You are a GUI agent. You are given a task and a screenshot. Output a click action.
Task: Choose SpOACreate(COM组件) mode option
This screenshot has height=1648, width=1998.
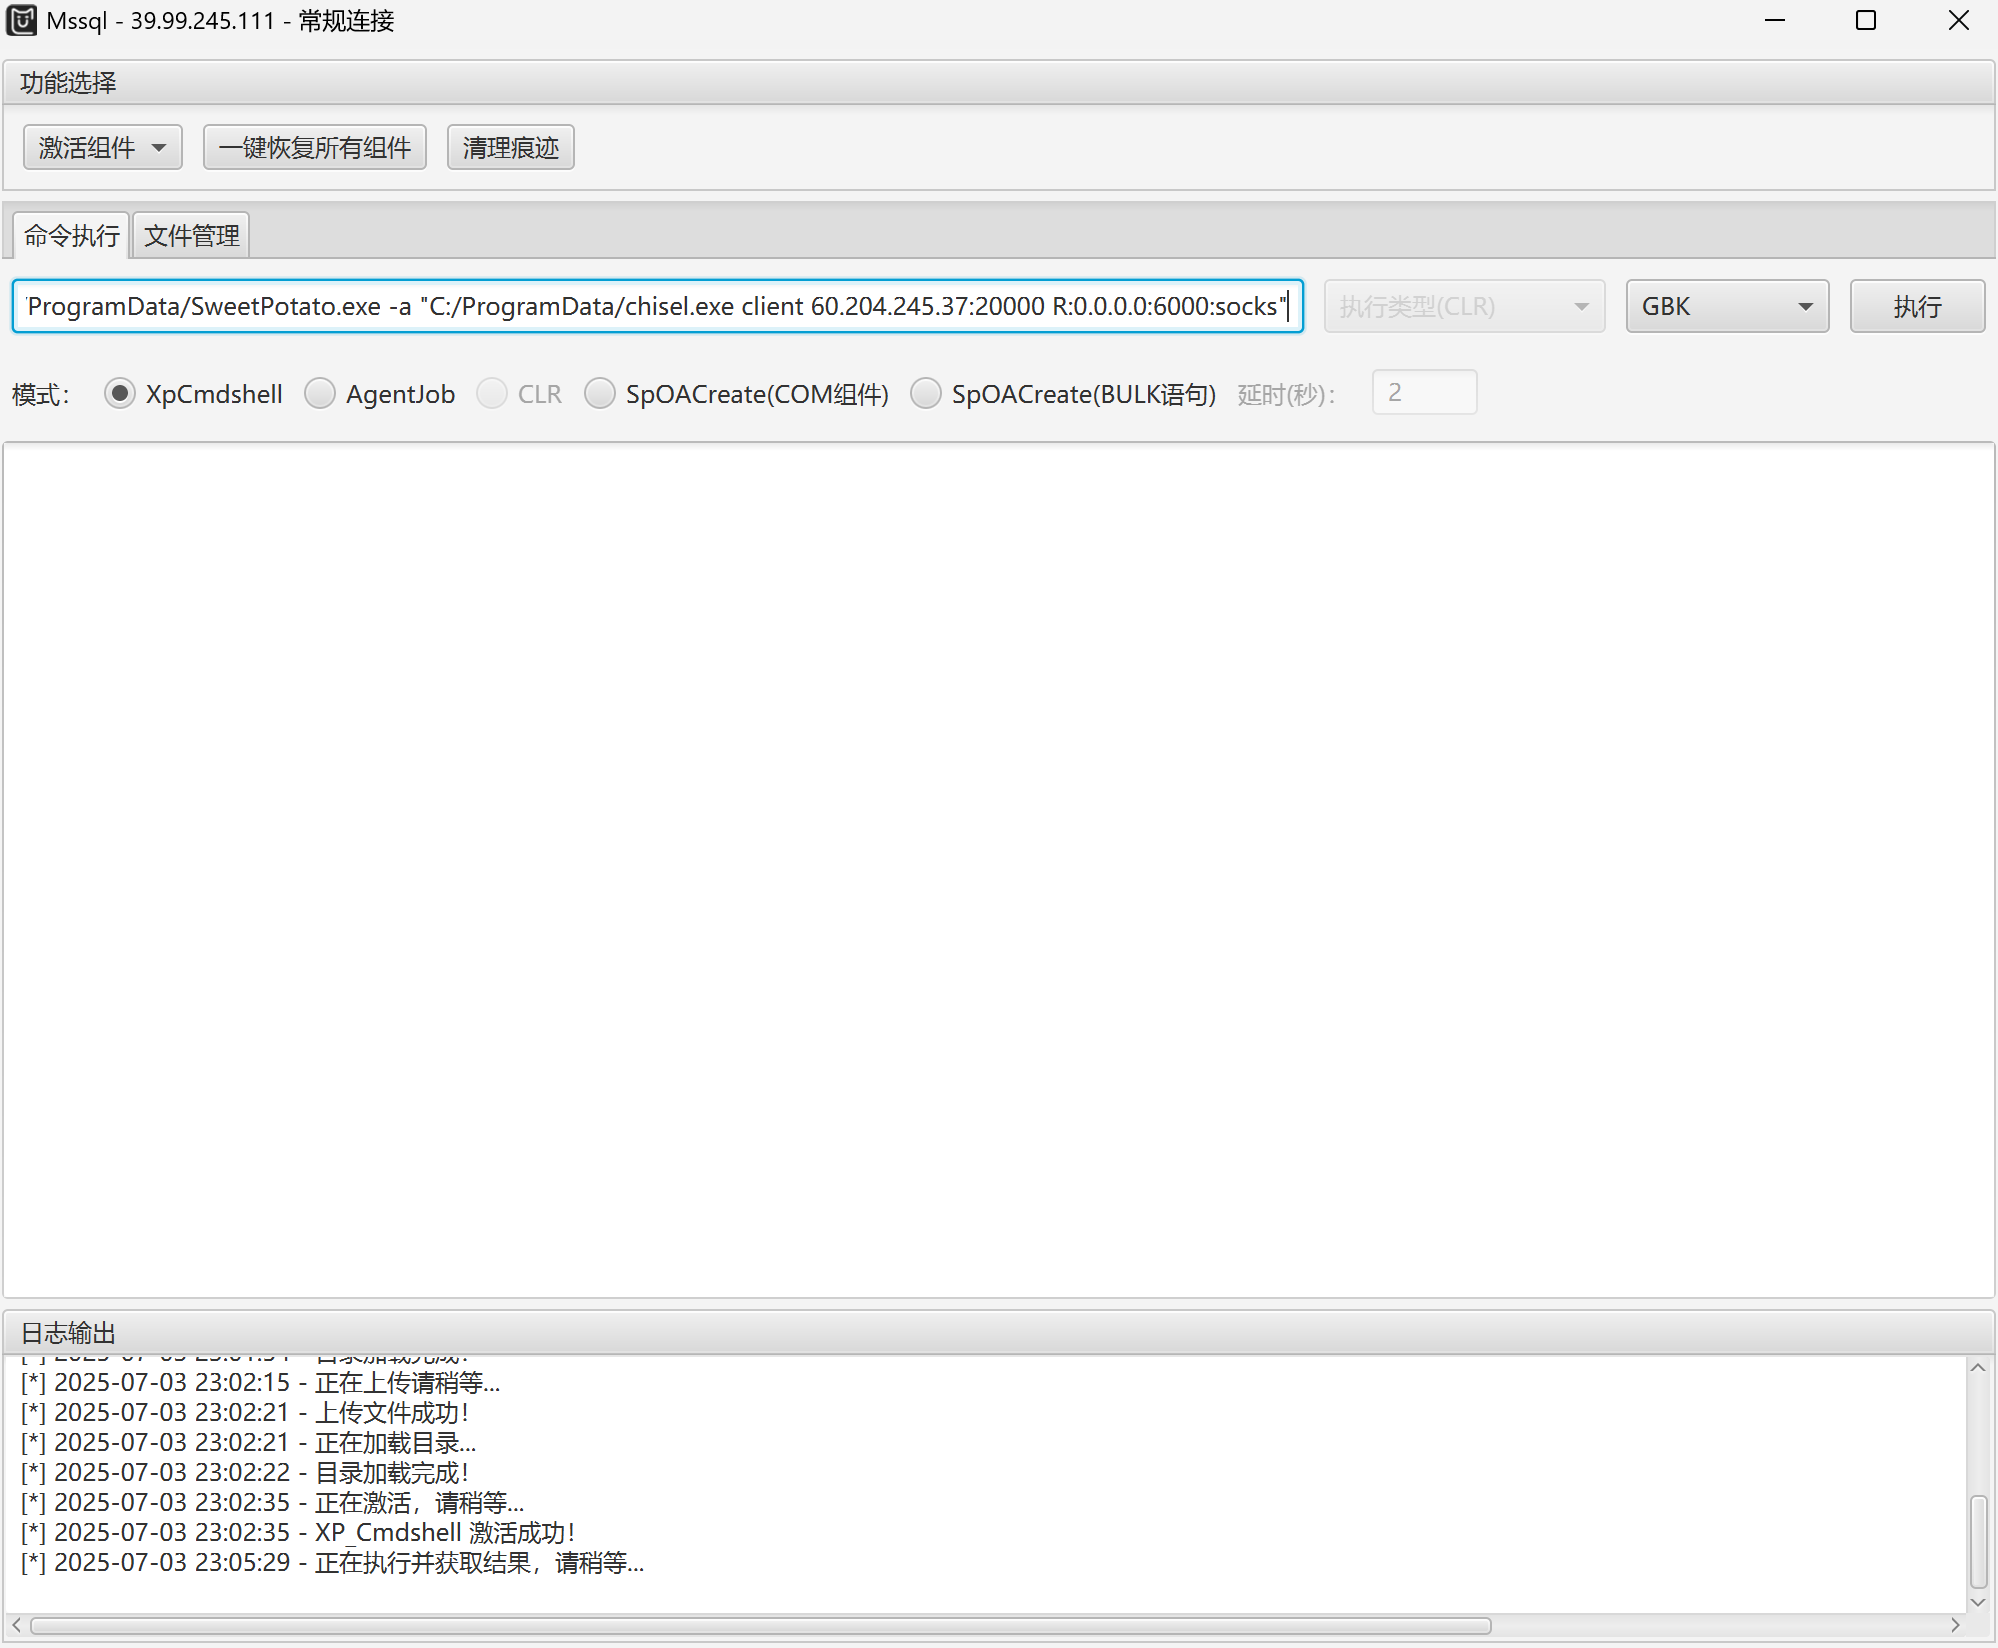pos(600,394)
